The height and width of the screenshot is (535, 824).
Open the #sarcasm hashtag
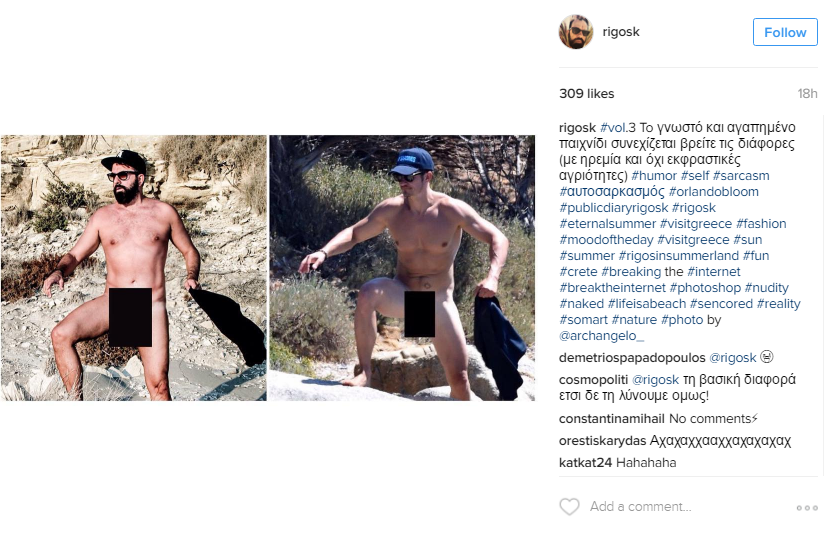coord(741,176)
